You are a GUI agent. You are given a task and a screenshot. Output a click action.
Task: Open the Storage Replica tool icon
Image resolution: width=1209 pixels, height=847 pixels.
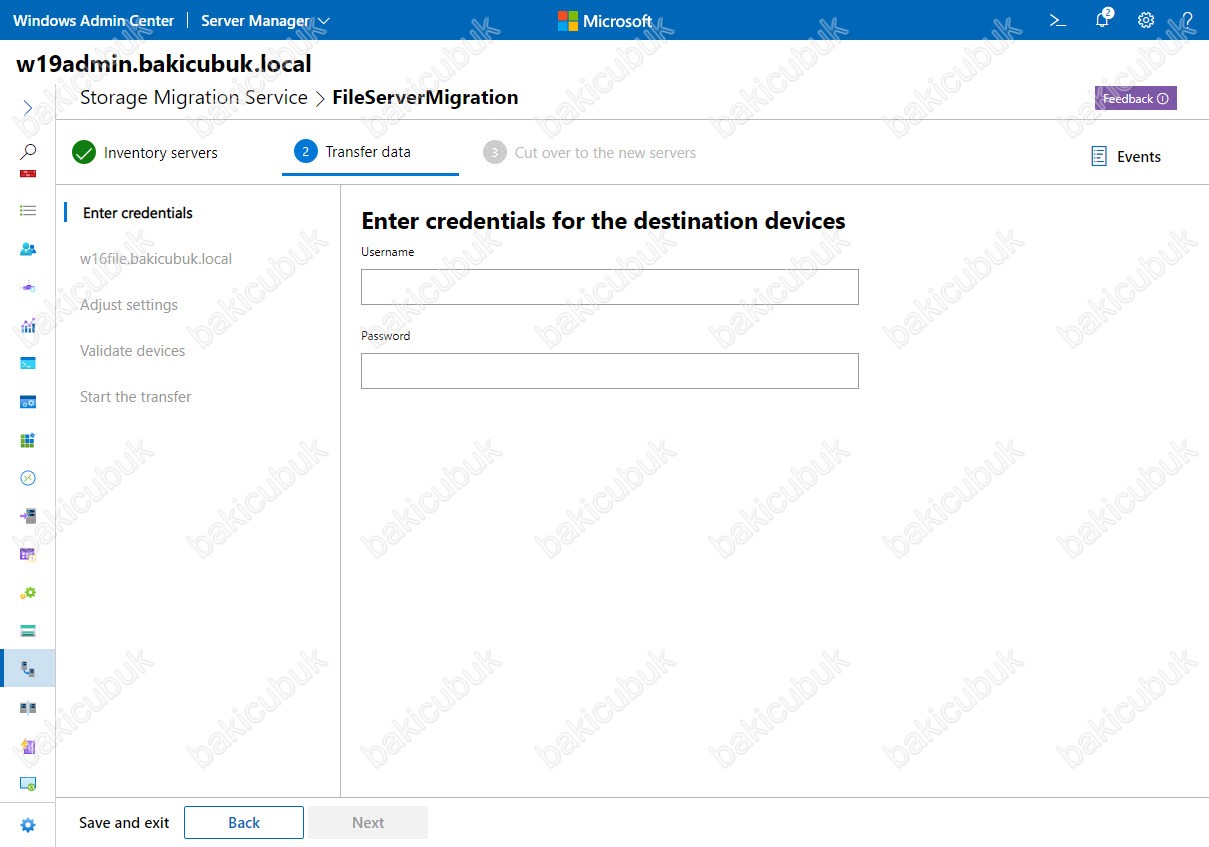[28, 707]
